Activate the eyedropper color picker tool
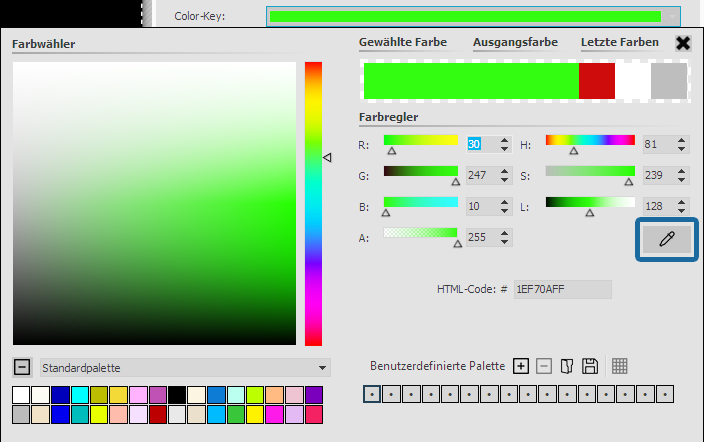This screenshot has height=442, width=704. pyautogui.click(x=667, y=239)
